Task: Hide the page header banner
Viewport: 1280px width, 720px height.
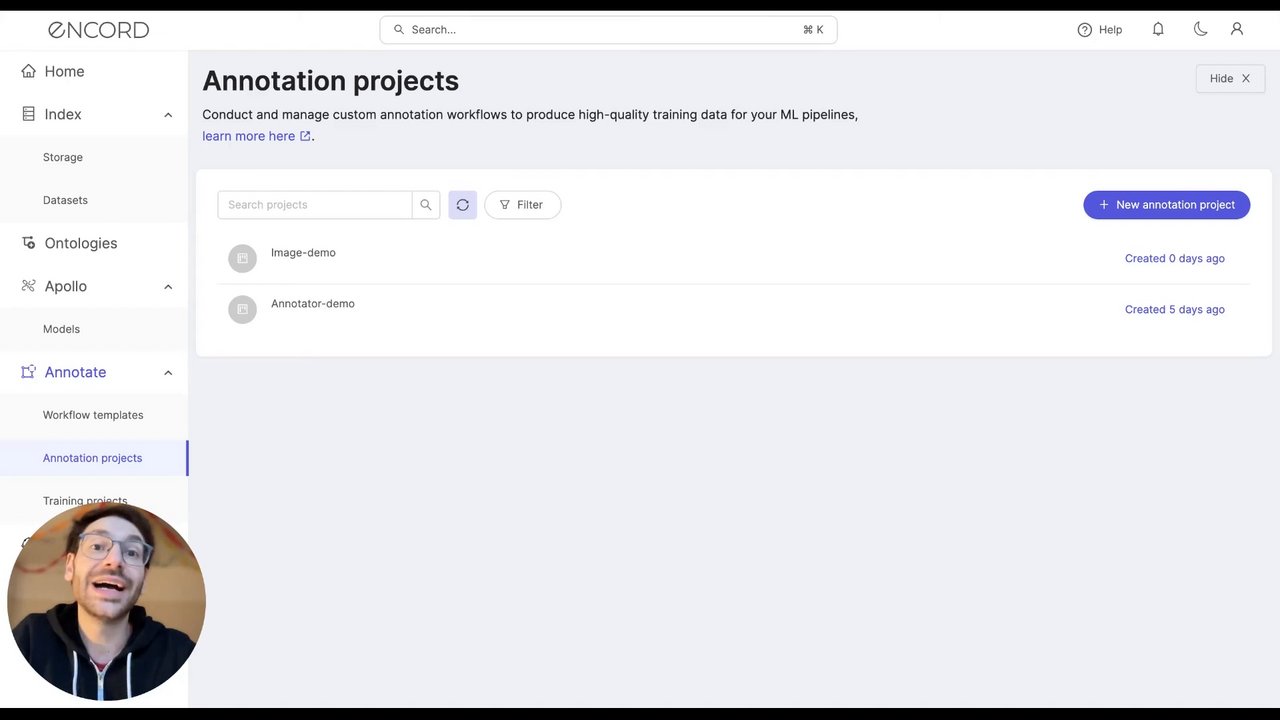Action: click(1229, 79)
